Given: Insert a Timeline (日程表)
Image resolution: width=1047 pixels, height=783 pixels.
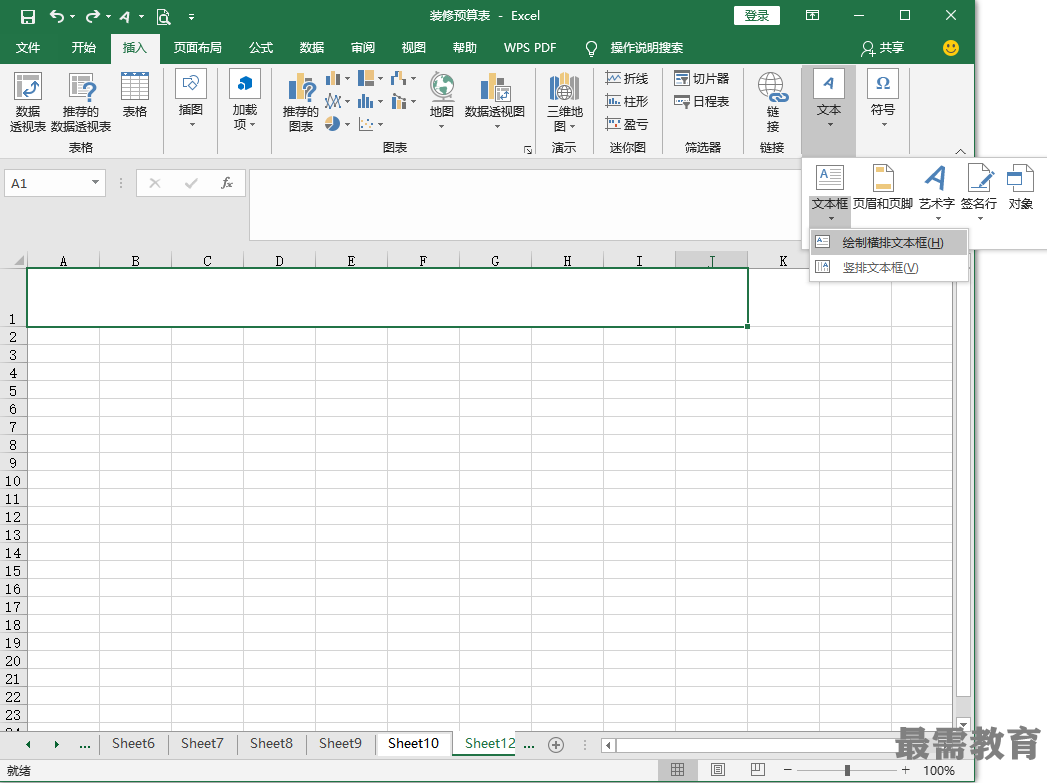Looking at the screenshot, I should click(701, 101).
